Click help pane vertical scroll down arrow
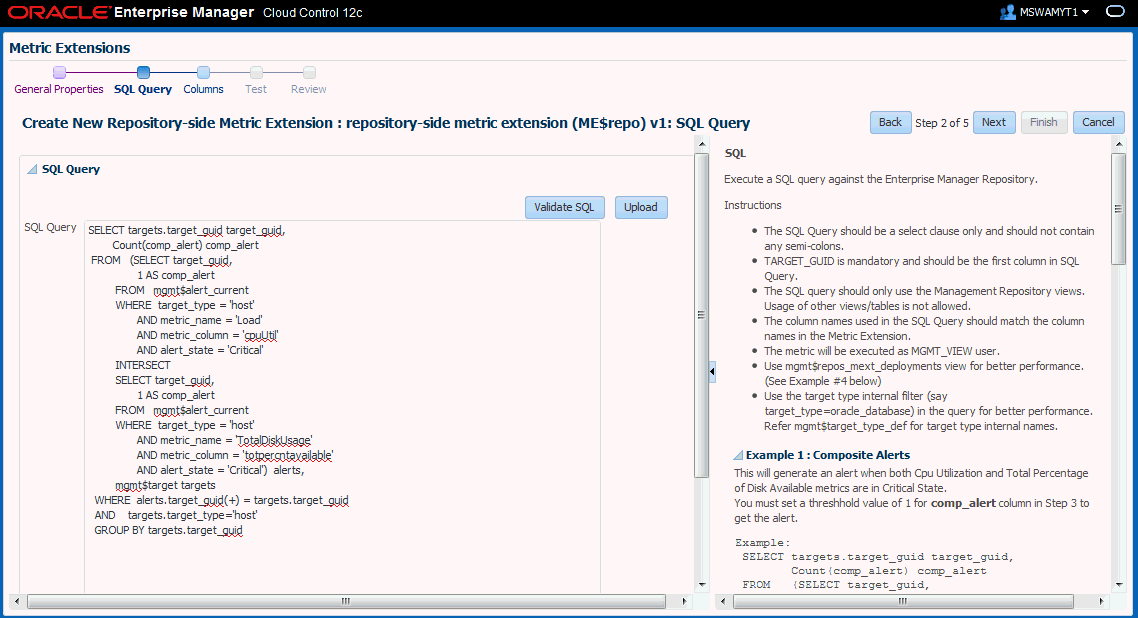The height and width of the screenshot is (618, 1138). click(x=1118, y=585)
